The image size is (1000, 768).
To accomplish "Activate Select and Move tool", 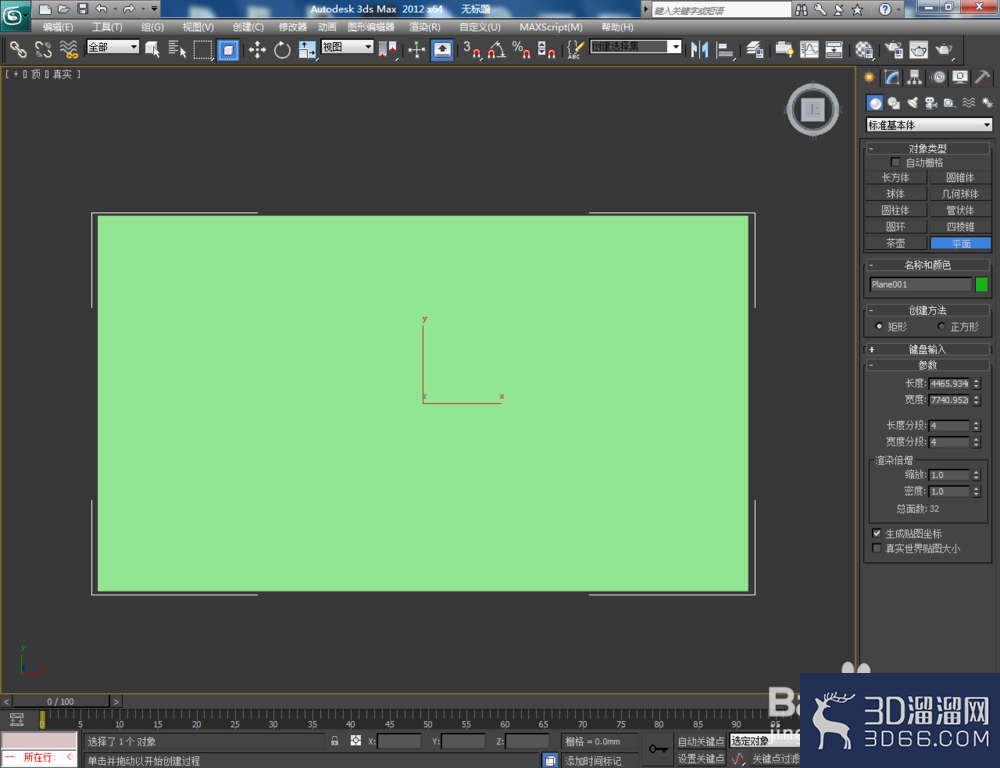I will coord(257,49).
